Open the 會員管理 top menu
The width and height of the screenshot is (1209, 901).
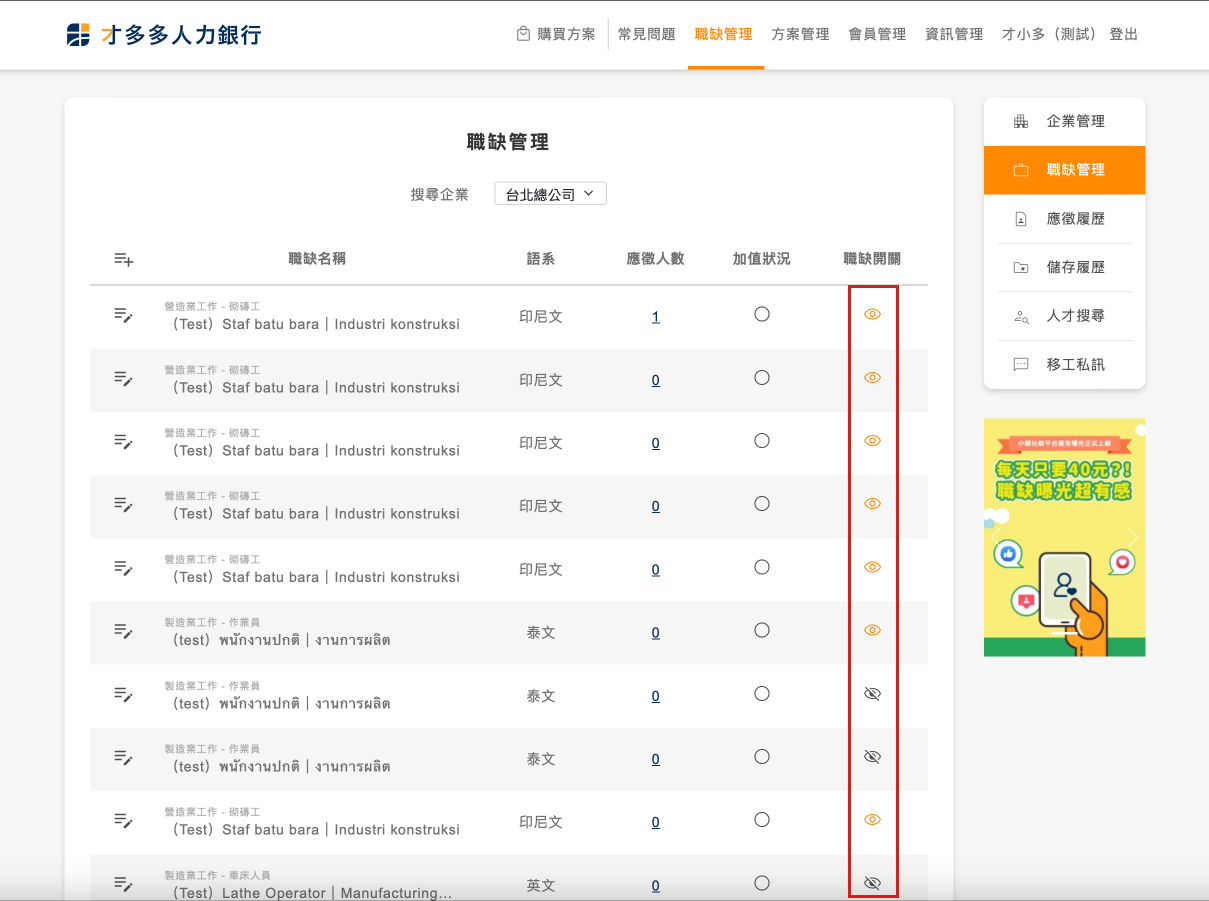tap(877, 34)
